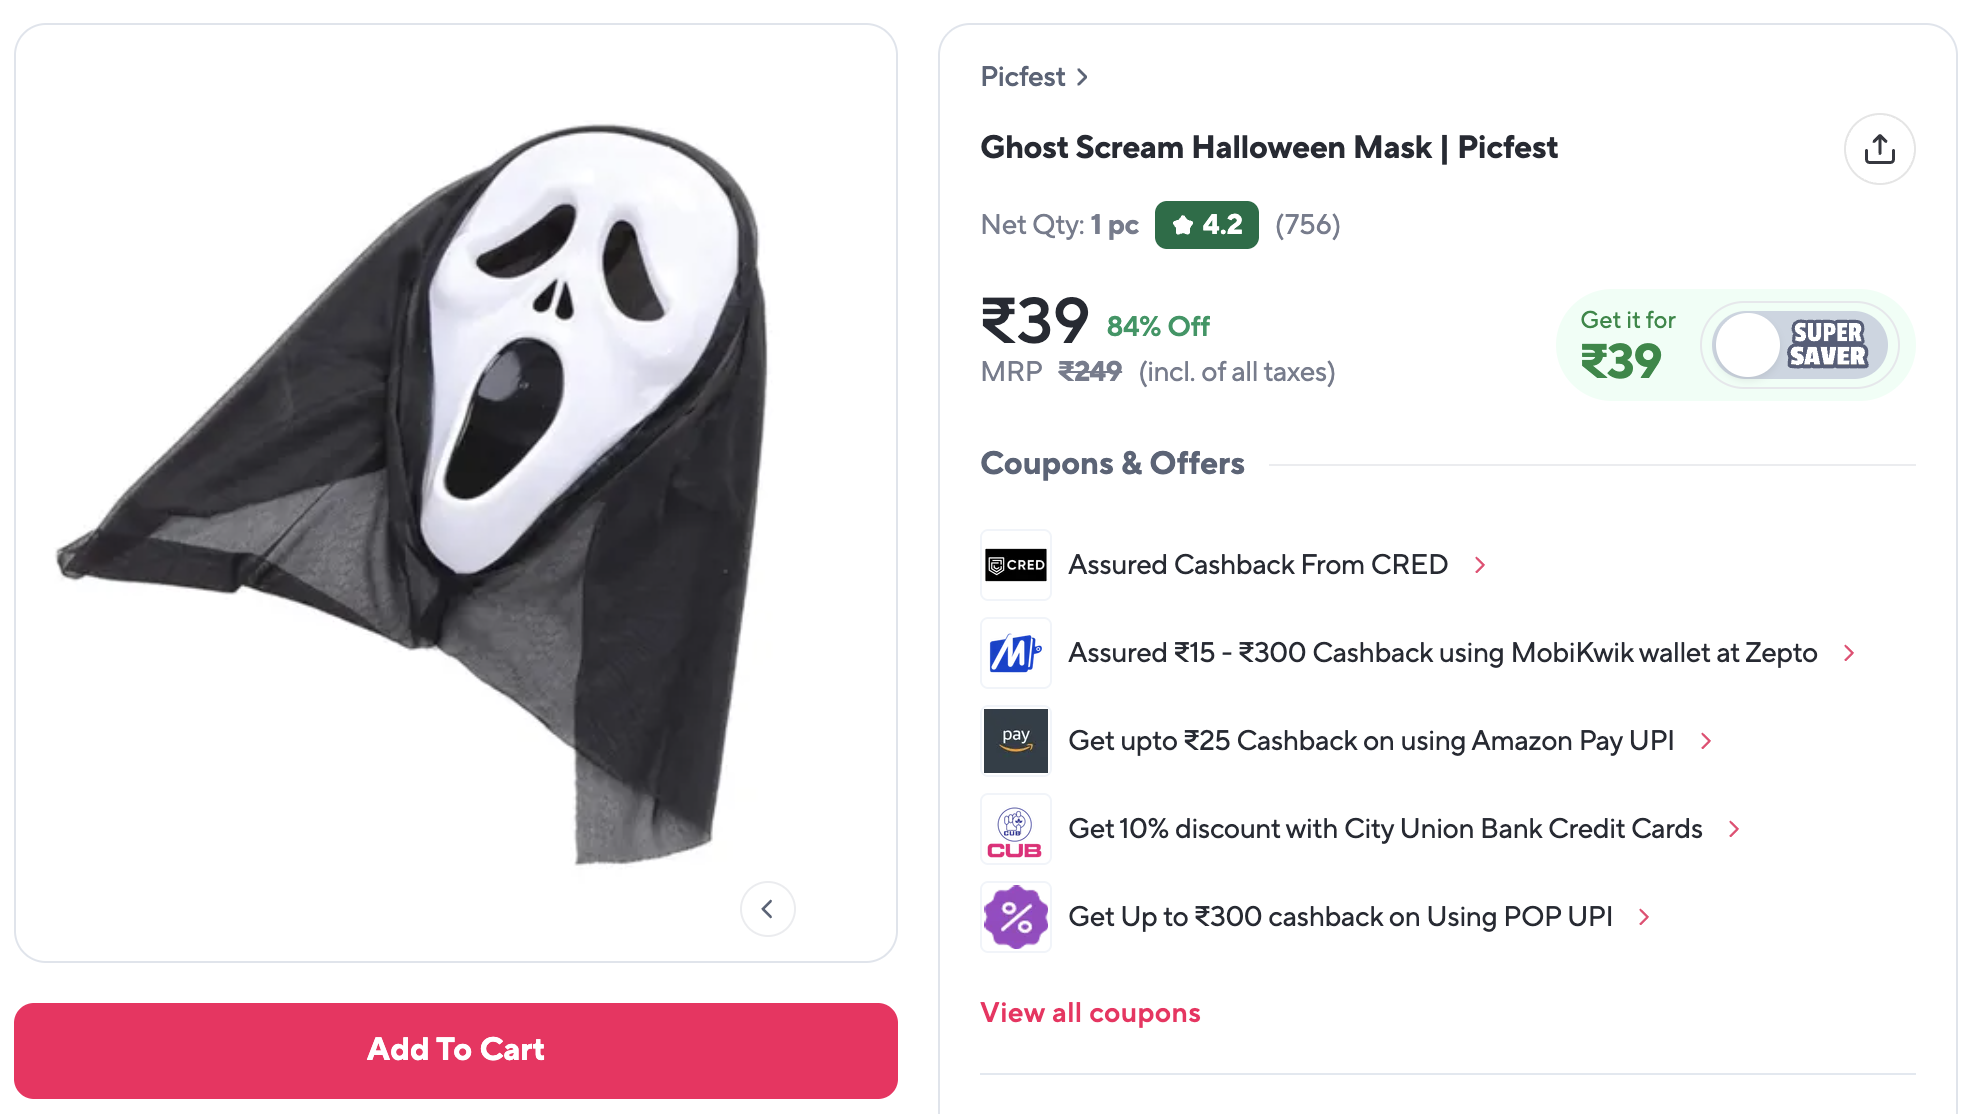1972x1114 pixels.
Task: Expand Amazon Pay UPI cashback chevron
Action: point(1706,741)
